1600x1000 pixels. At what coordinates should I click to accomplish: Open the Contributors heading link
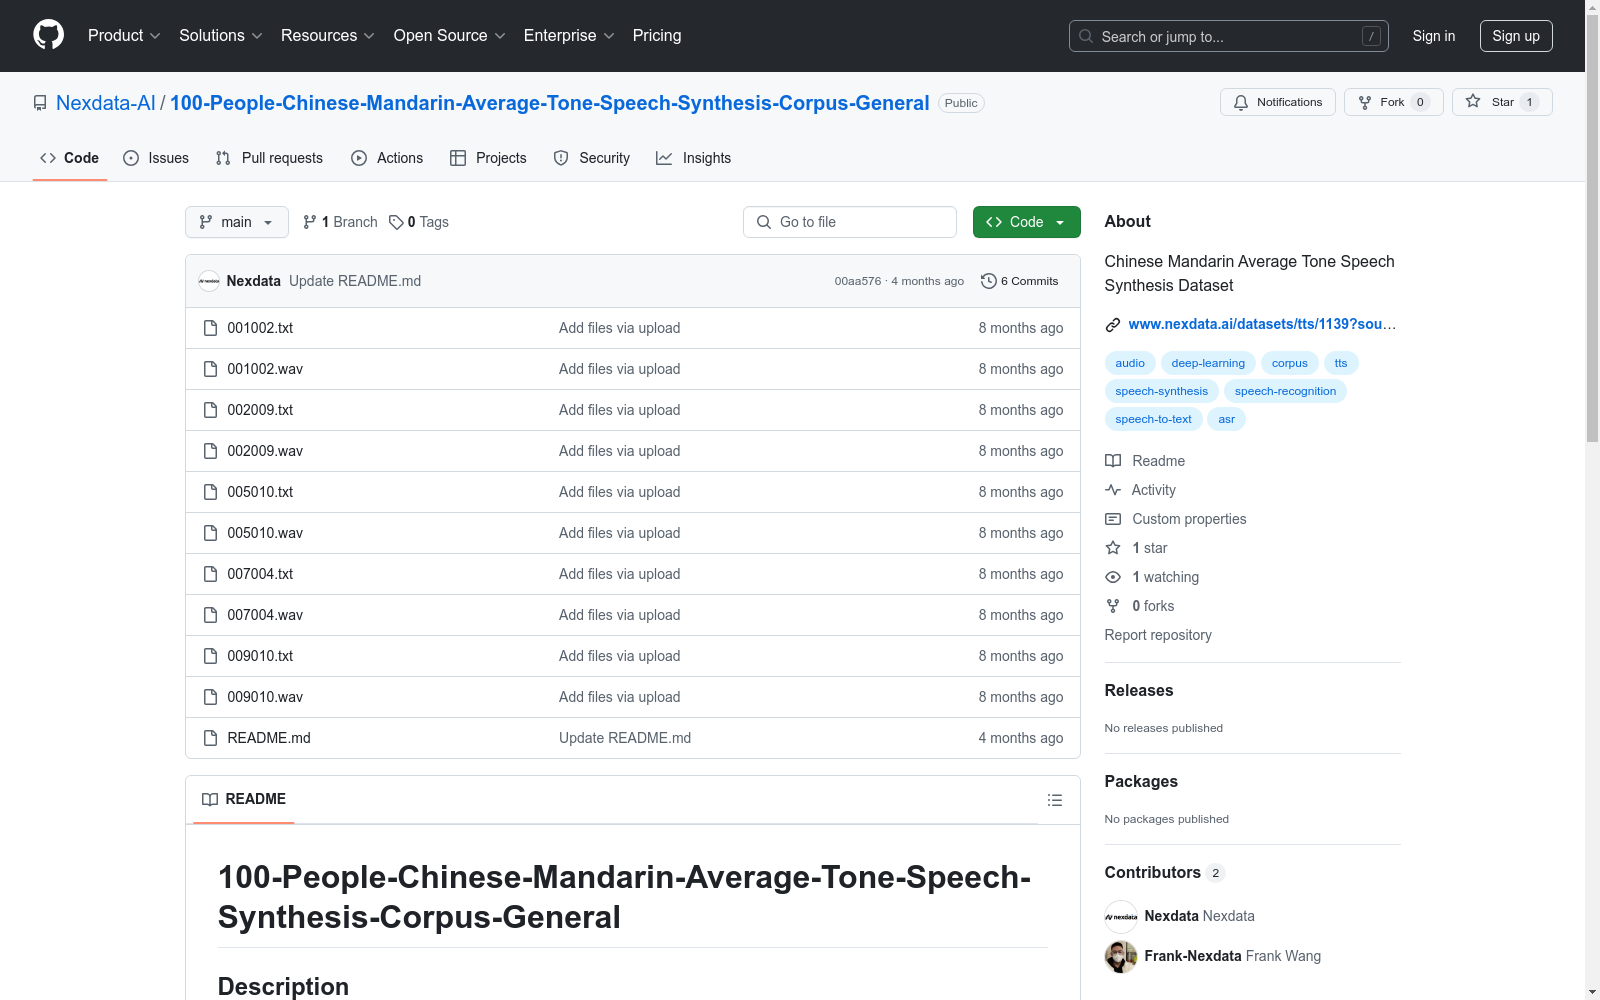1164,872
